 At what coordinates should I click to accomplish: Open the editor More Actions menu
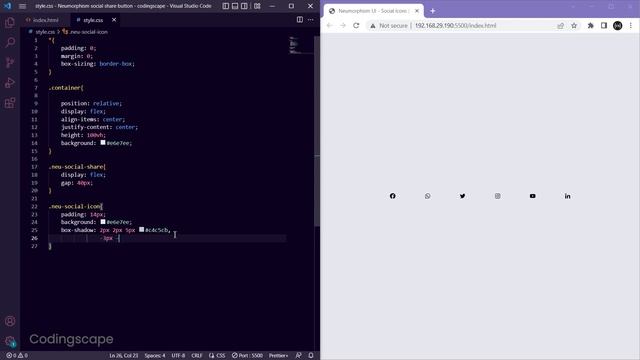pos(311,20)
